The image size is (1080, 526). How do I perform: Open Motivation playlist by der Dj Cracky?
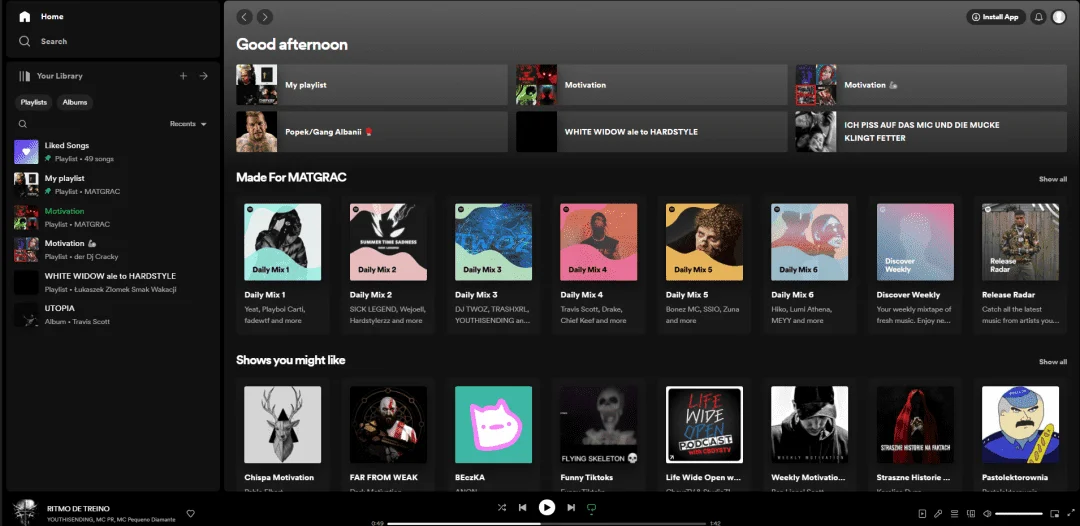[x=112, y=249]
